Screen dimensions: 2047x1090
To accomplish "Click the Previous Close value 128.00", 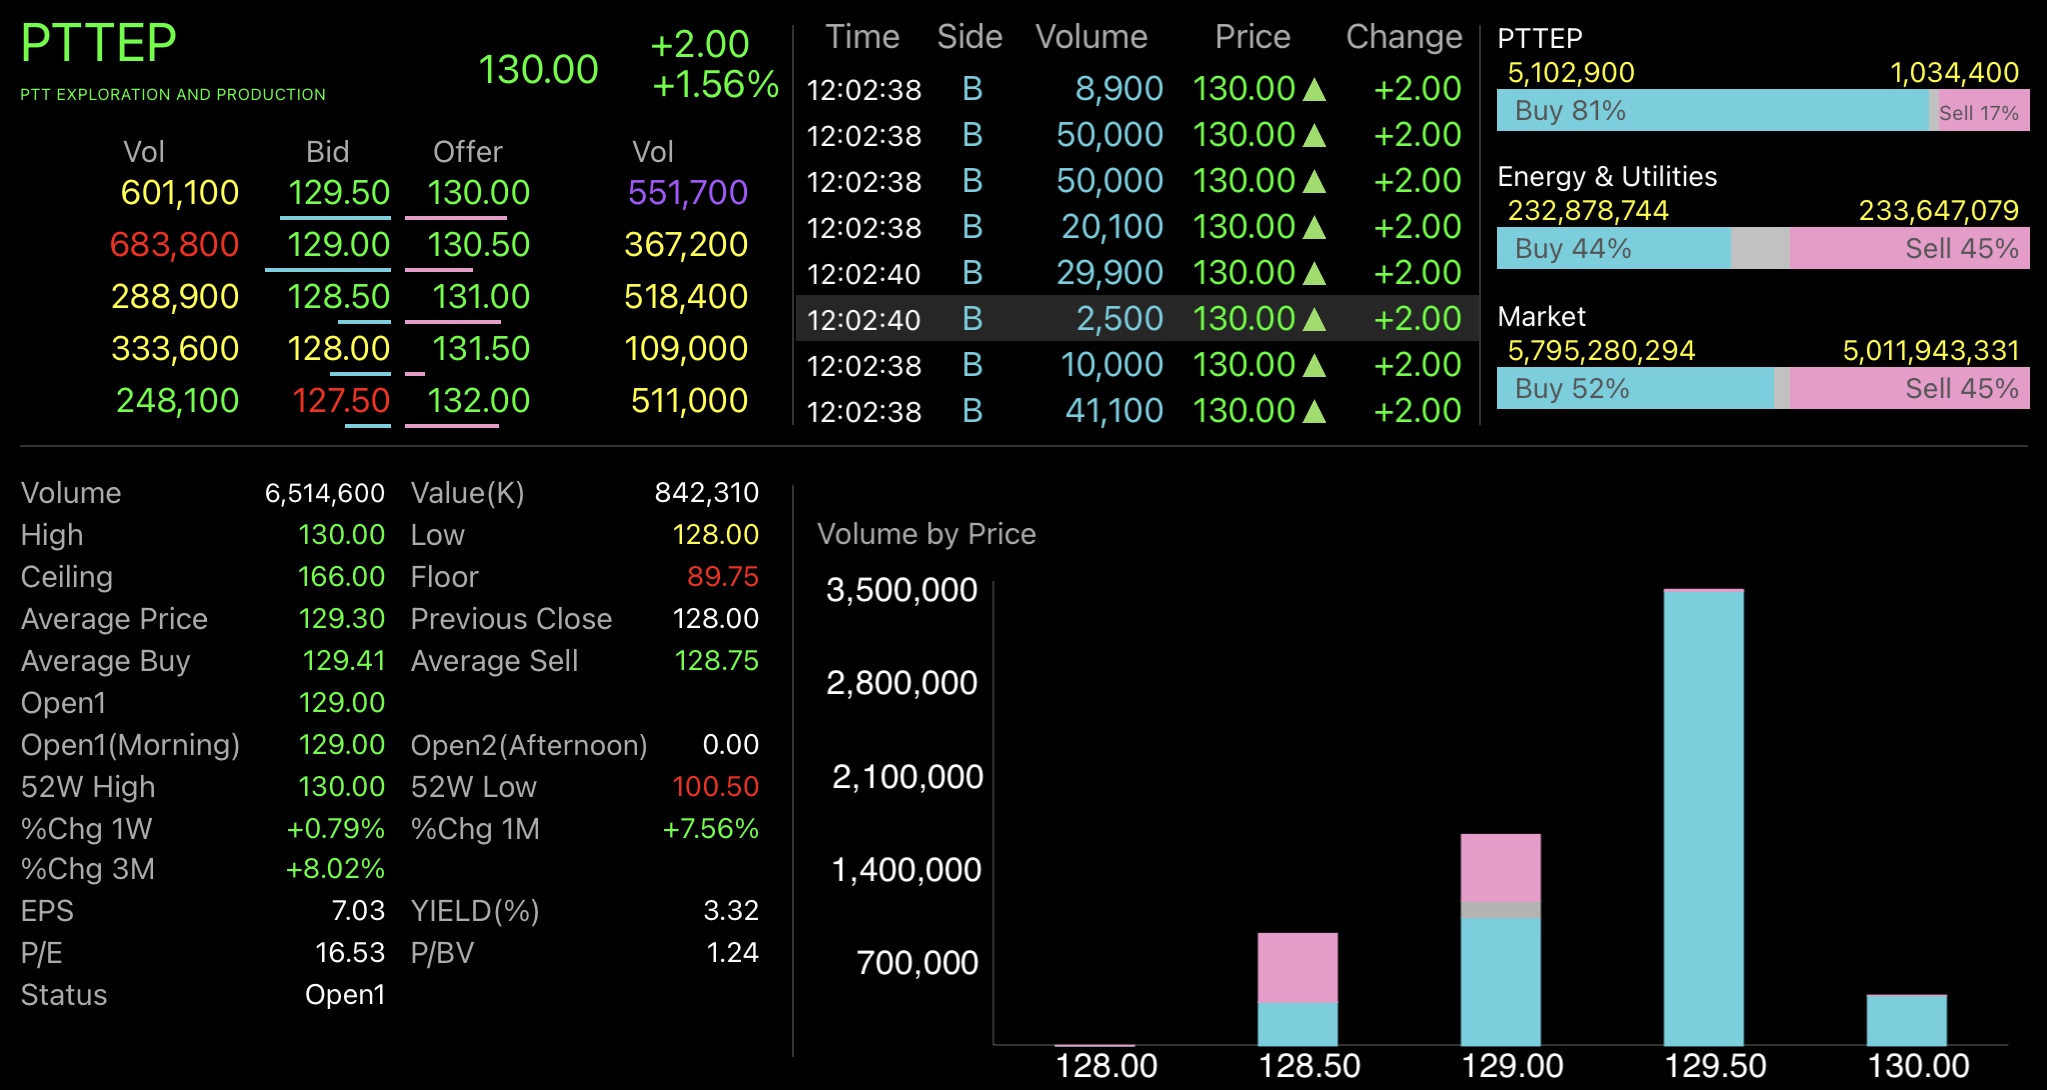I will pos(715,618).
